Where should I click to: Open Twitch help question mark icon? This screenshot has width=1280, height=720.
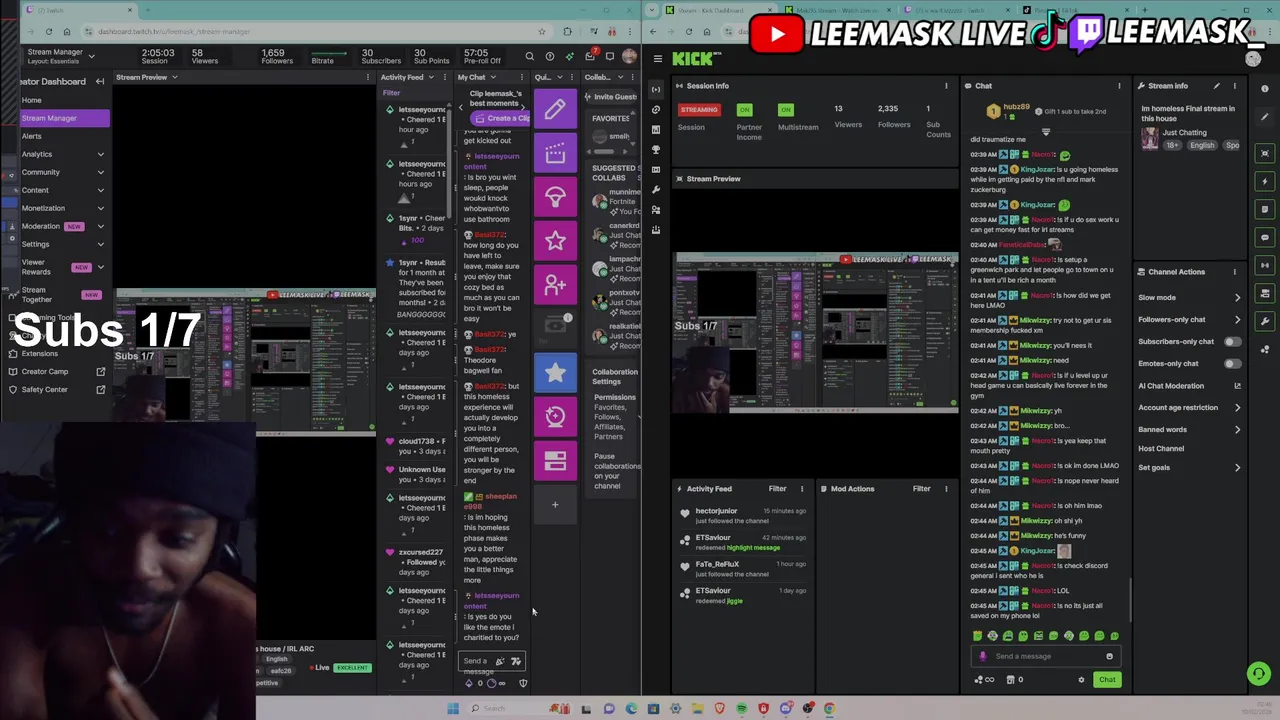(550, 57)
